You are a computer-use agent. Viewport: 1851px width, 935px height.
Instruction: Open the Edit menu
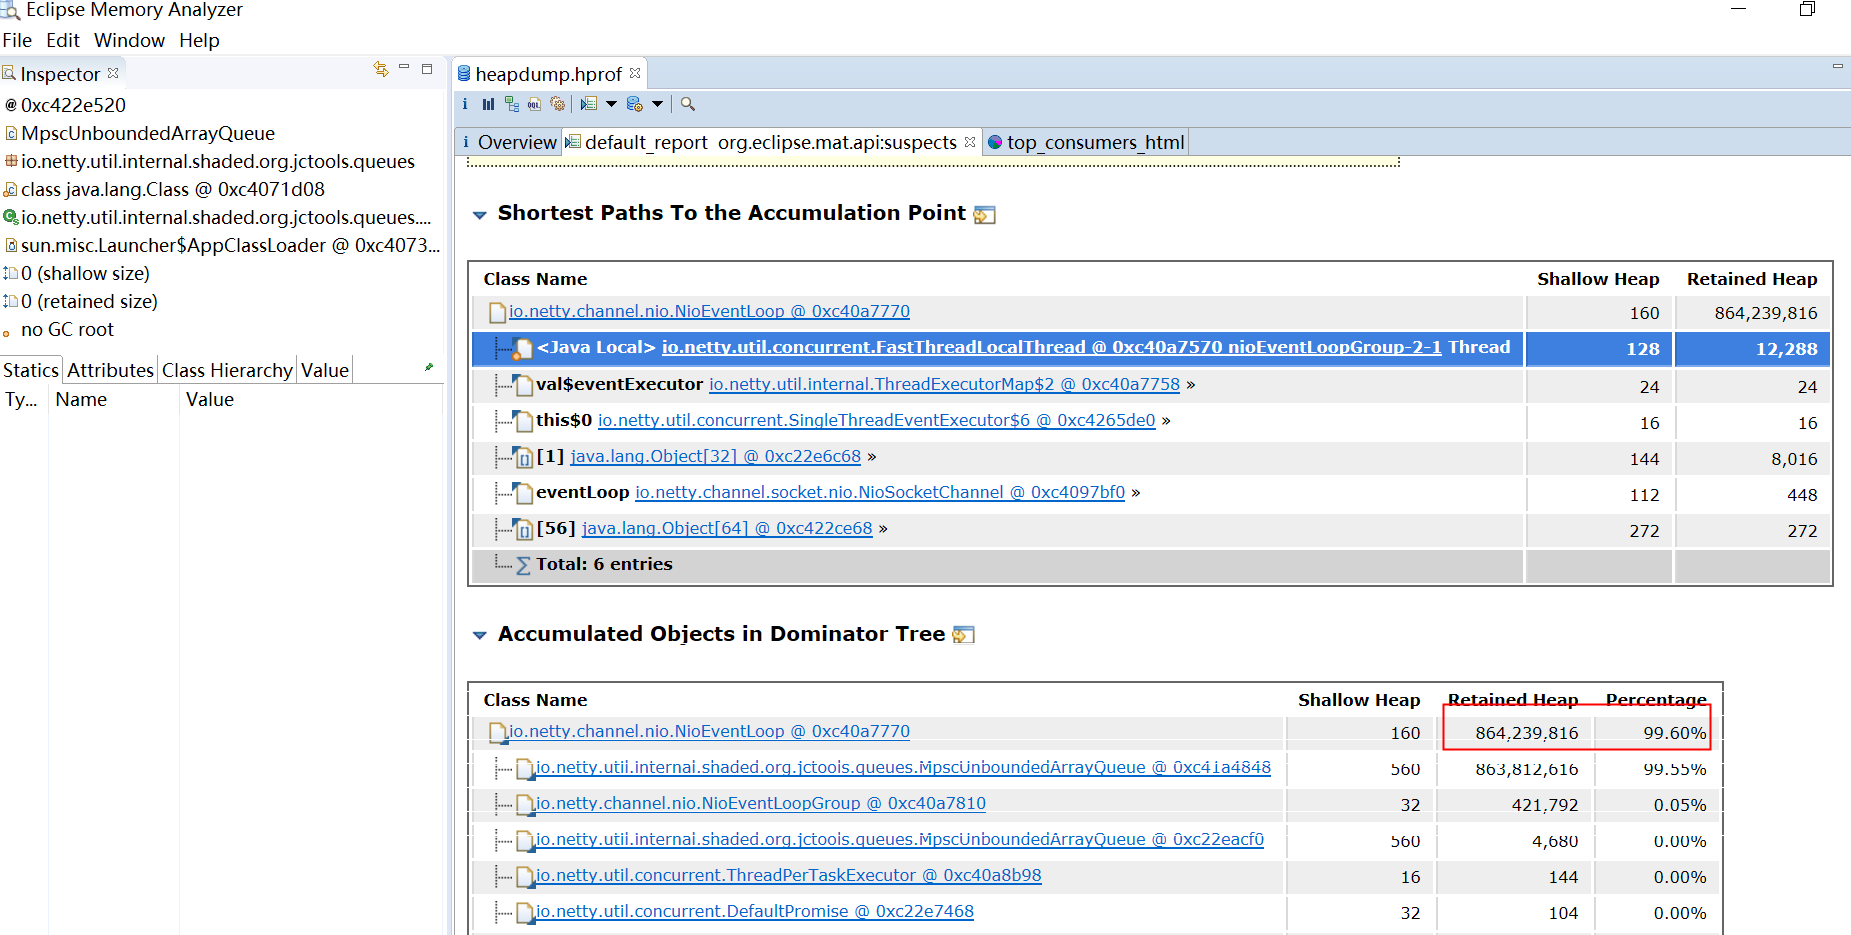tap(63, 40)
